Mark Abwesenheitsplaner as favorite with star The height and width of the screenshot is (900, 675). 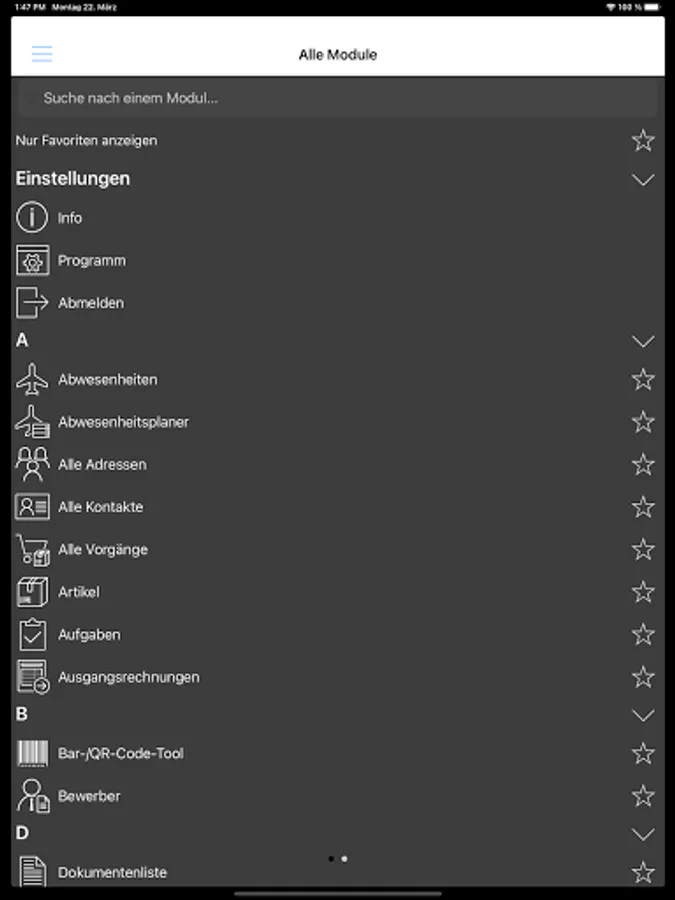pyautogui.click(x=643, y=422)
